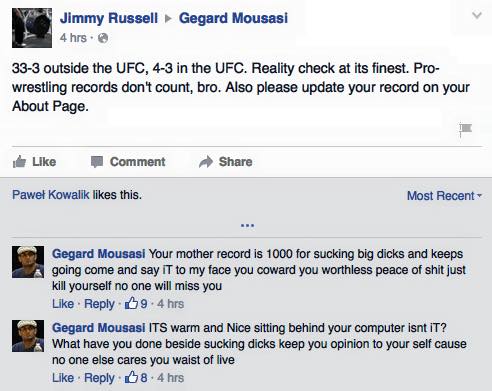Open likes count with 8 thumbs-up
This screenshot has height=391, width=492.
[136, 378]
